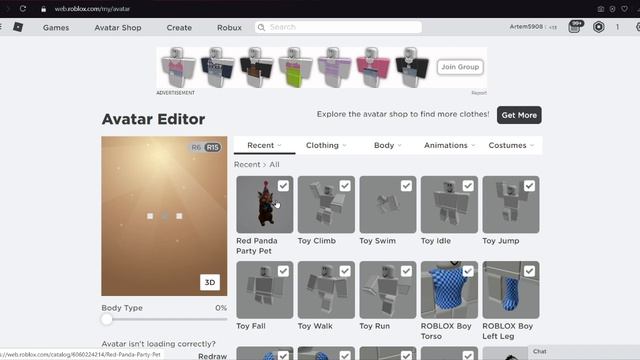Click the Get More button

(519, 115)
